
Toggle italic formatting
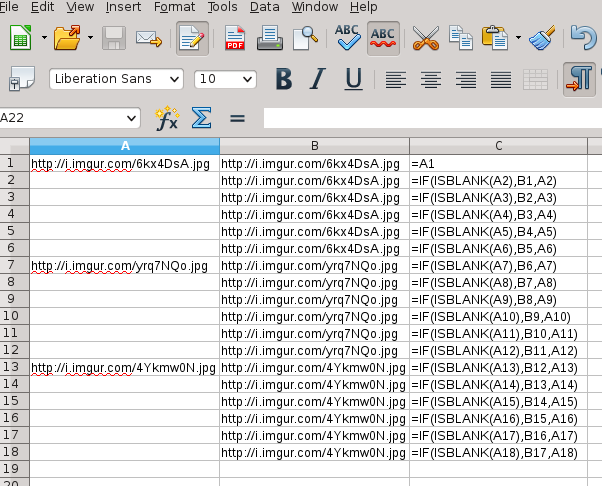point(318,79)
